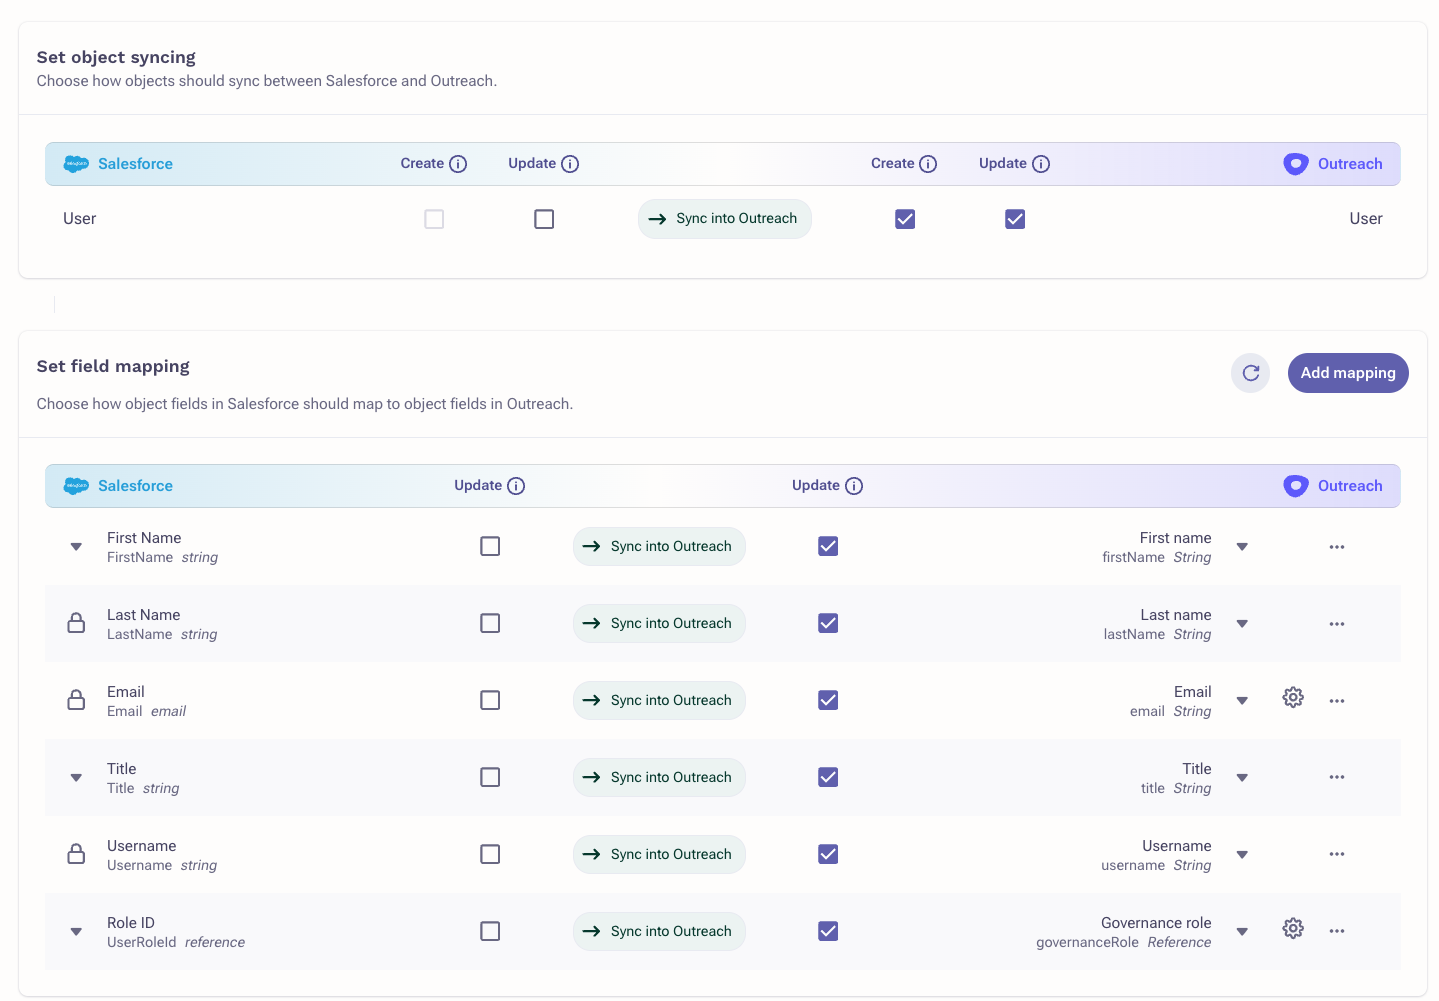Change sync direction for User object

click(x=725, y=219)
